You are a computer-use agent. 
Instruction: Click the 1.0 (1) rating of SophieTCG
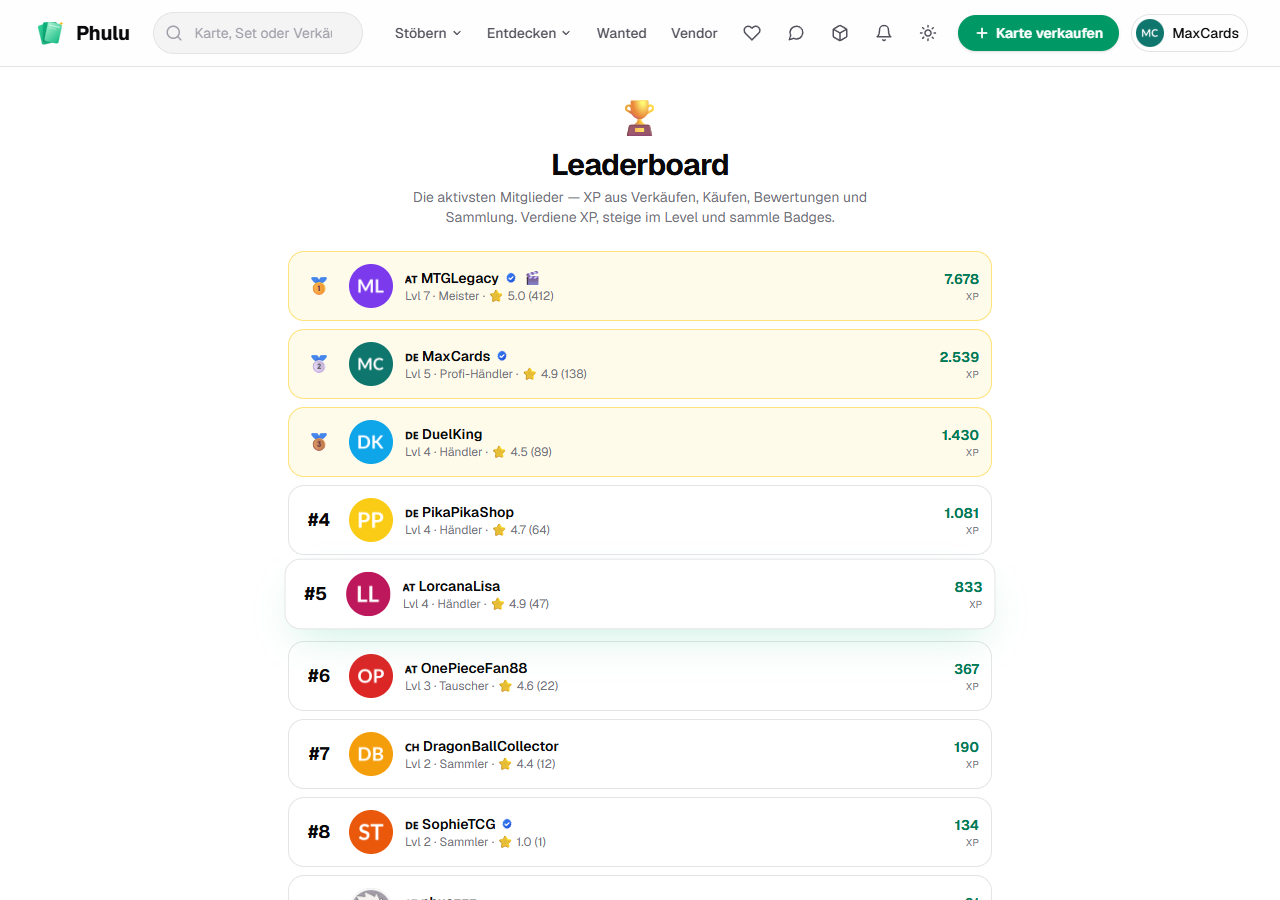pyautogui.click(x=531, y=842)
